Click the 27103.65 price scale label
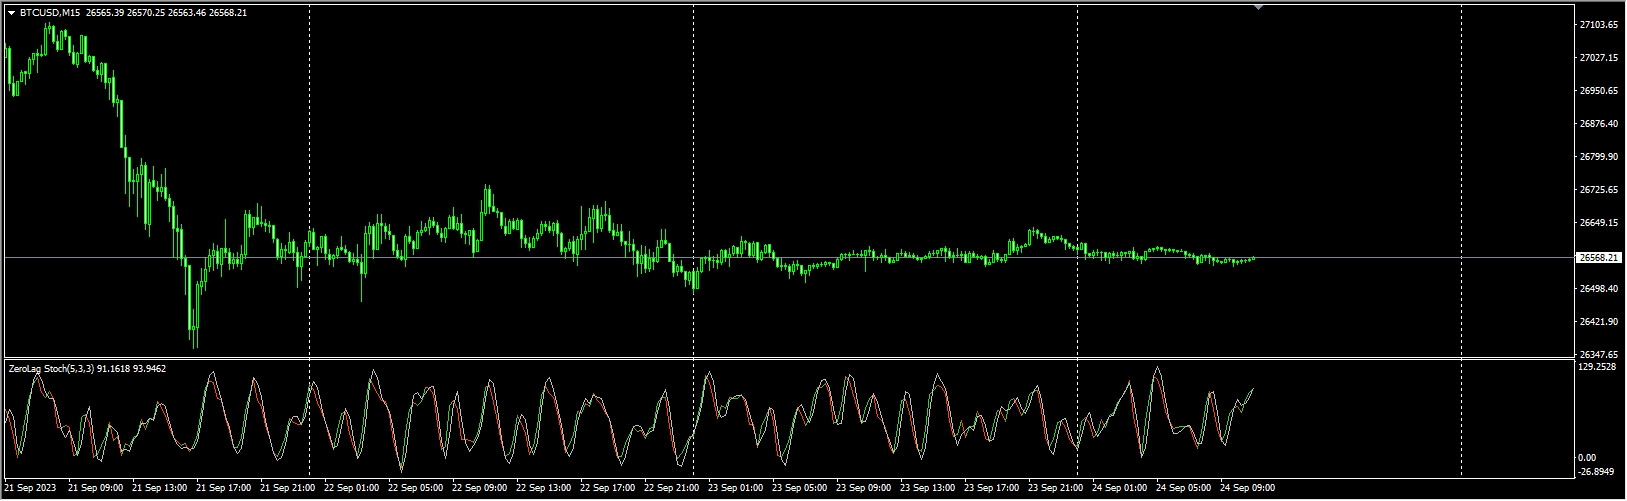 (x=1597, y=24)
